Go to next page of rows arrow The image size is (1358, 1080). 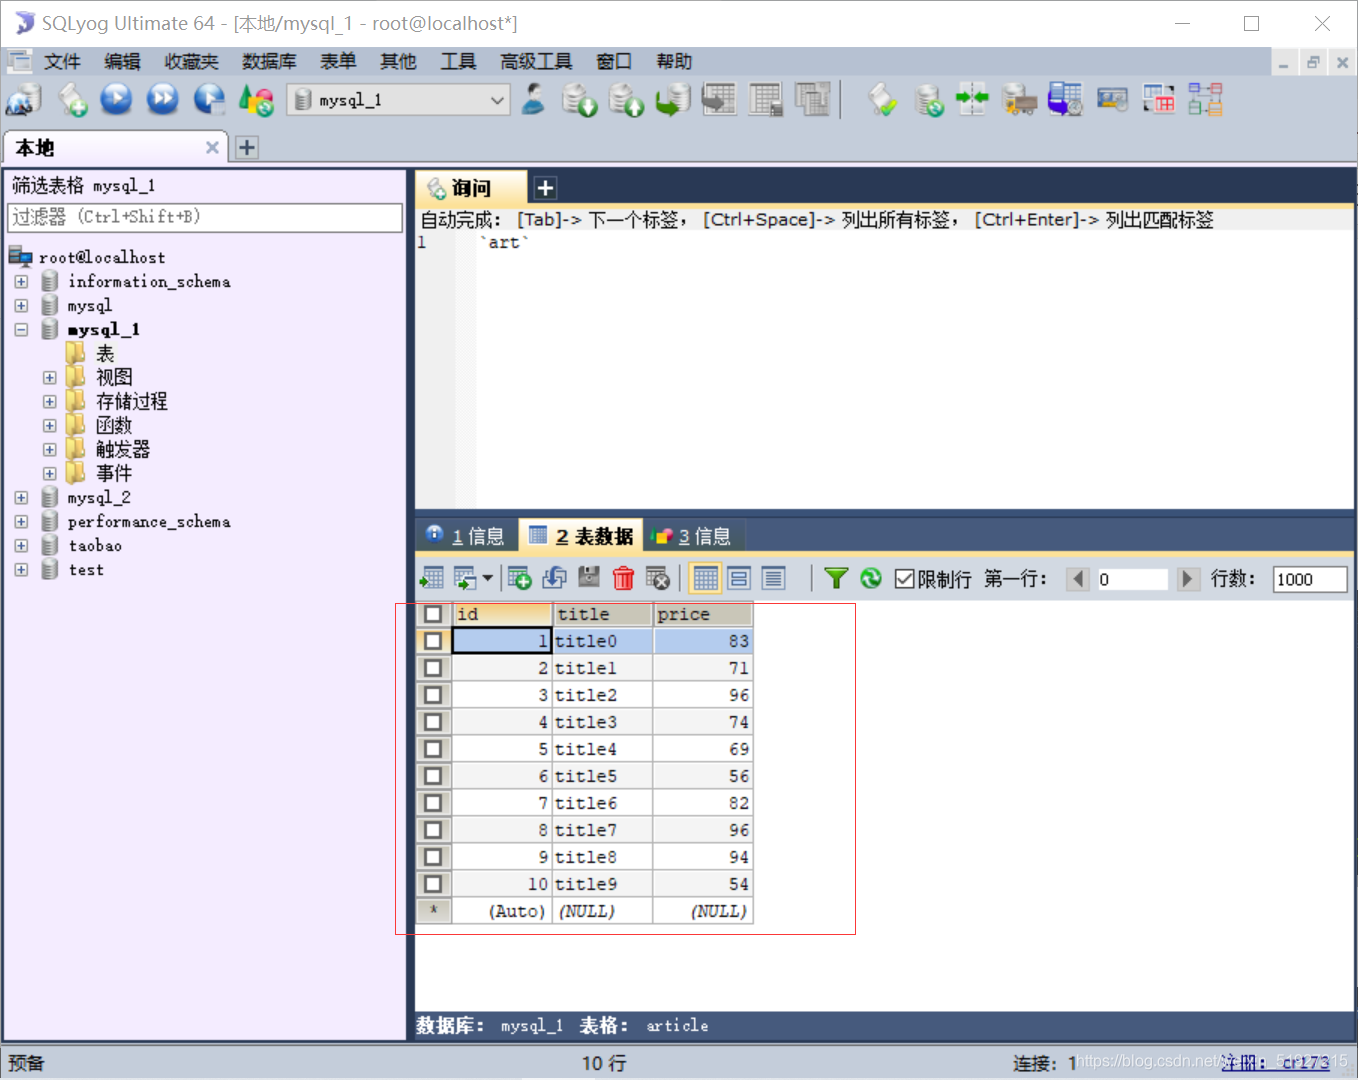(x=1187, y=579)
